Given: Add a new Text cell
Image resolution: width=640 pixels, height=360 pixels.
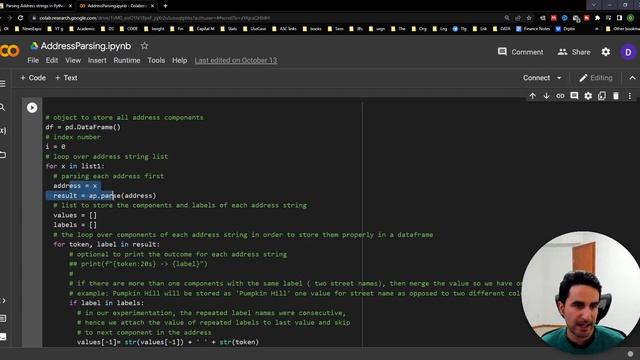Looking at the screenshot, I should tap(66, 78).
